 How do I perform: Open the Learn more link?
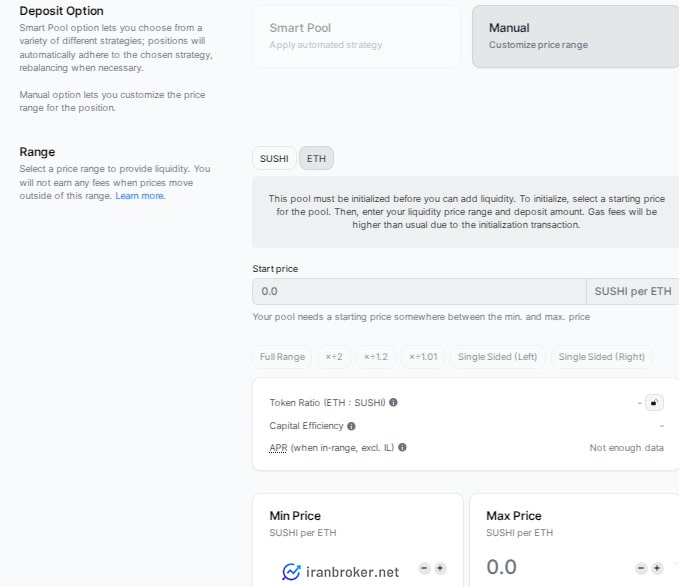click(x=140, y=196)
